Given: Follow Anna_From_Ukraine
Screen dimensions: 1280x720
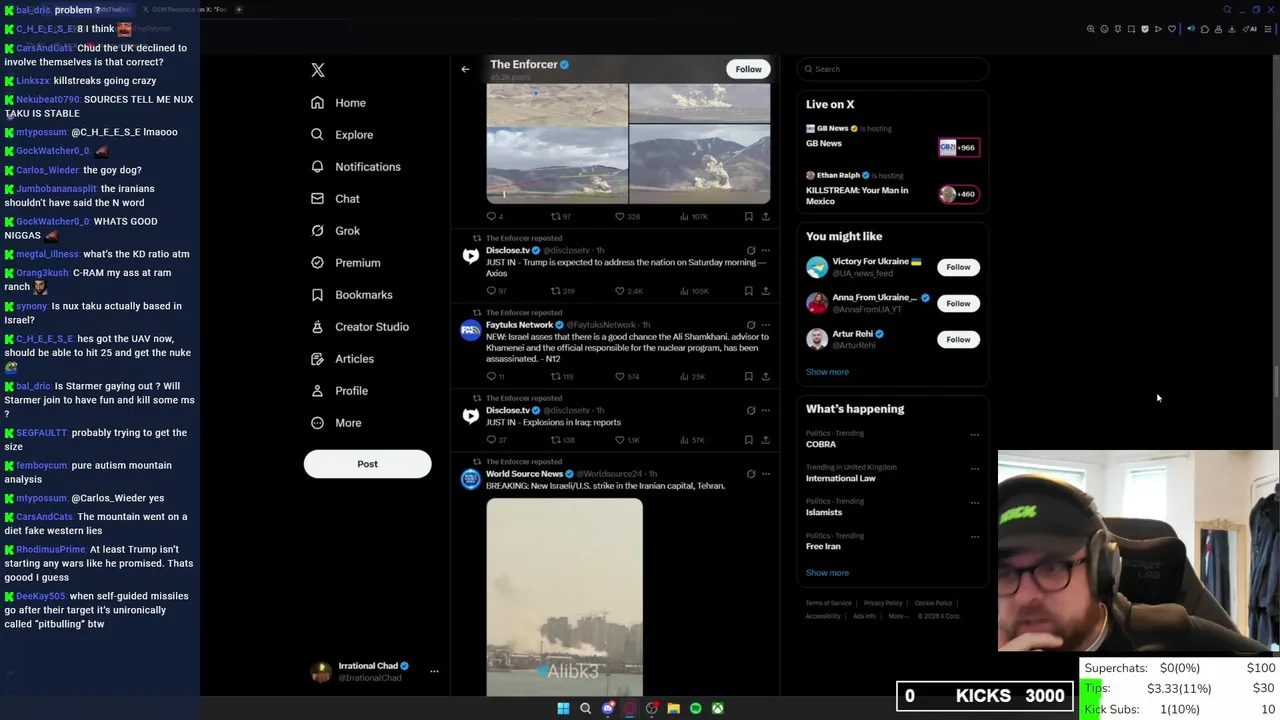Looking at the screenshot, I should point(958,303).
